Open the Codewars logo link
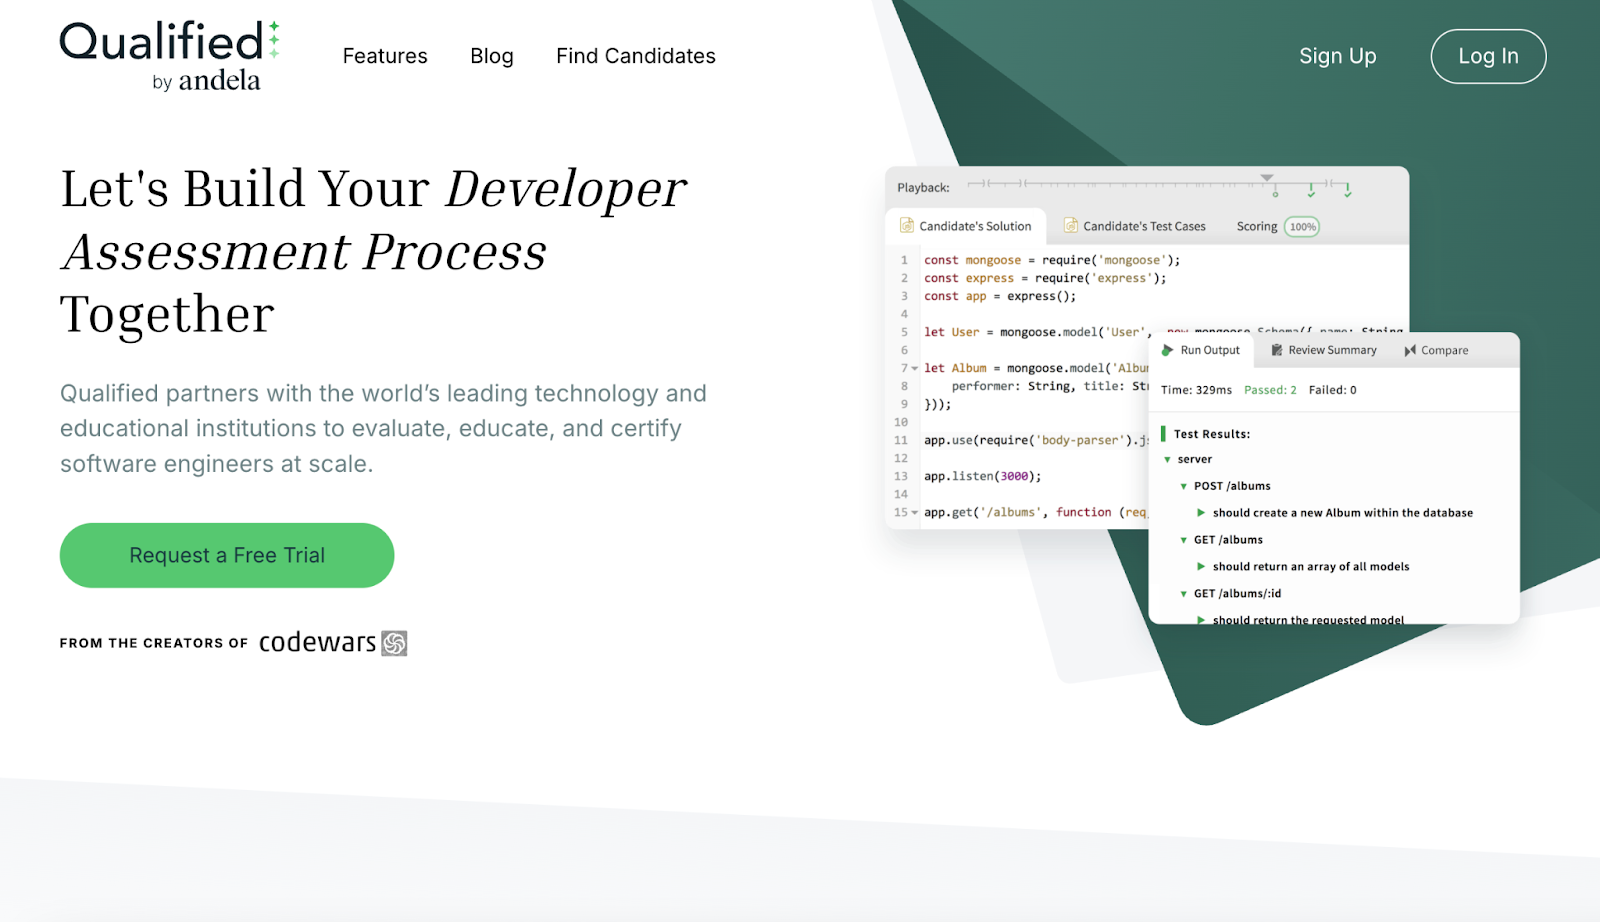Image resolution: width=1600 pixels, height=922 pixels. 332,642
